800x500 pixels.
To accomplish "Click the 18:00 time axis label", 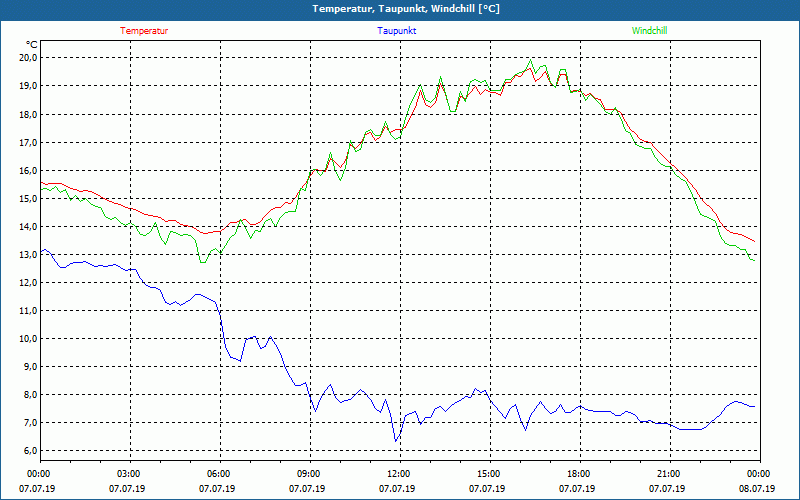I will [580, 474].
